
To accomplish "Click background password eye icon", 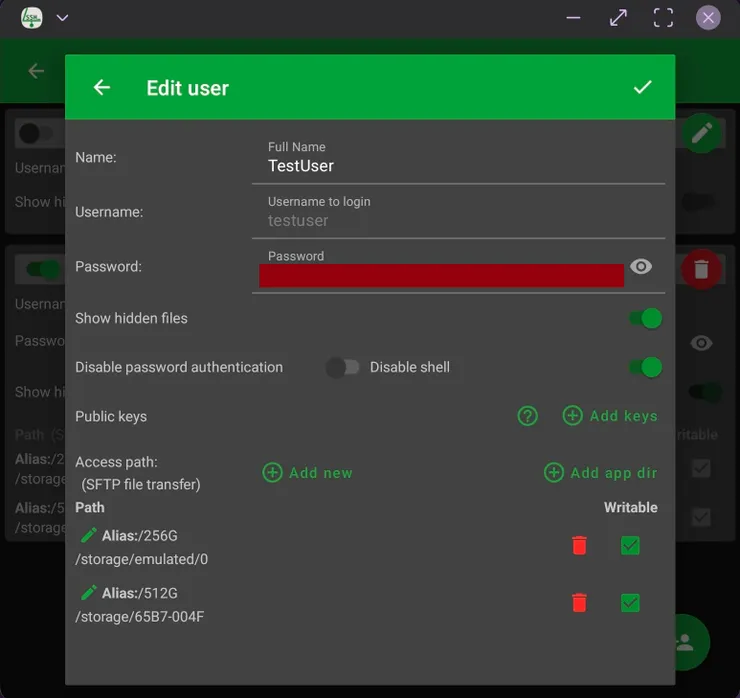I will 701,343.
